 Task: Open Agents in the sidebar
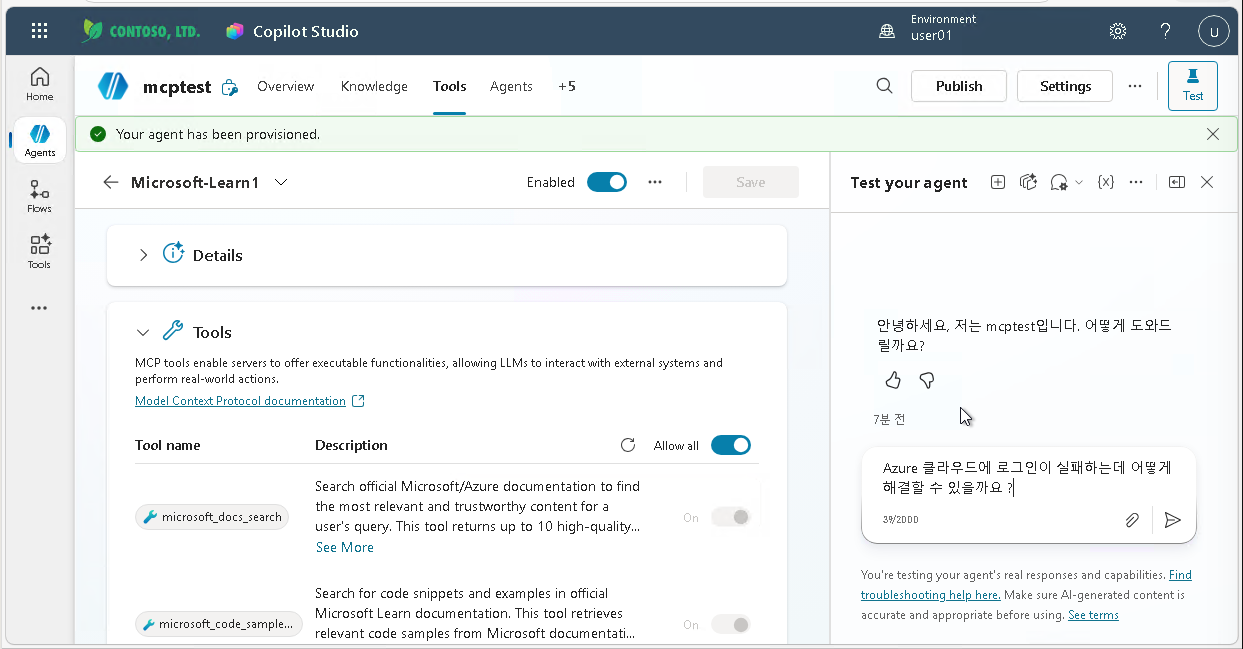pyautogui.click(x=40, y=141)
